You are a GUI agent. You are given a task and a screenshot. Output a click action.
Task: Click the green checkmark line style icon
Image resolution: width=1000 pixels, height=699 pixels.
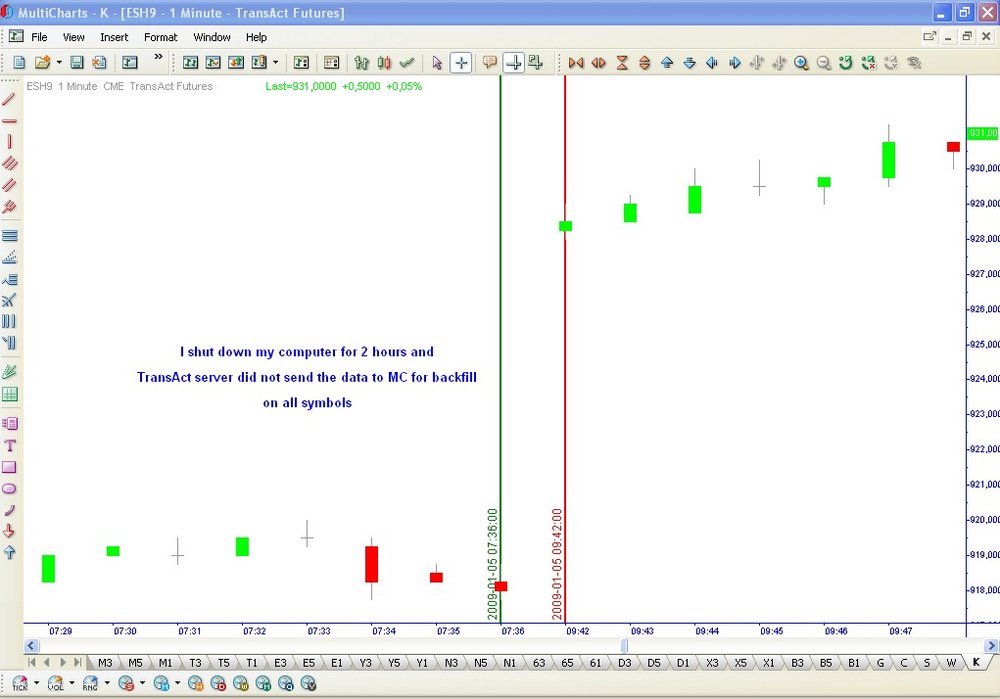pyautogui.click(x=406, y=63)
